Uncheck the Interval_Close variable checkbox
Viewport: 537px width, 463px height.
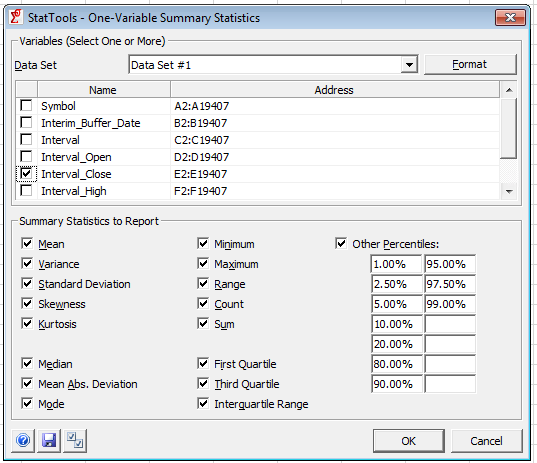tap(26, 174)
